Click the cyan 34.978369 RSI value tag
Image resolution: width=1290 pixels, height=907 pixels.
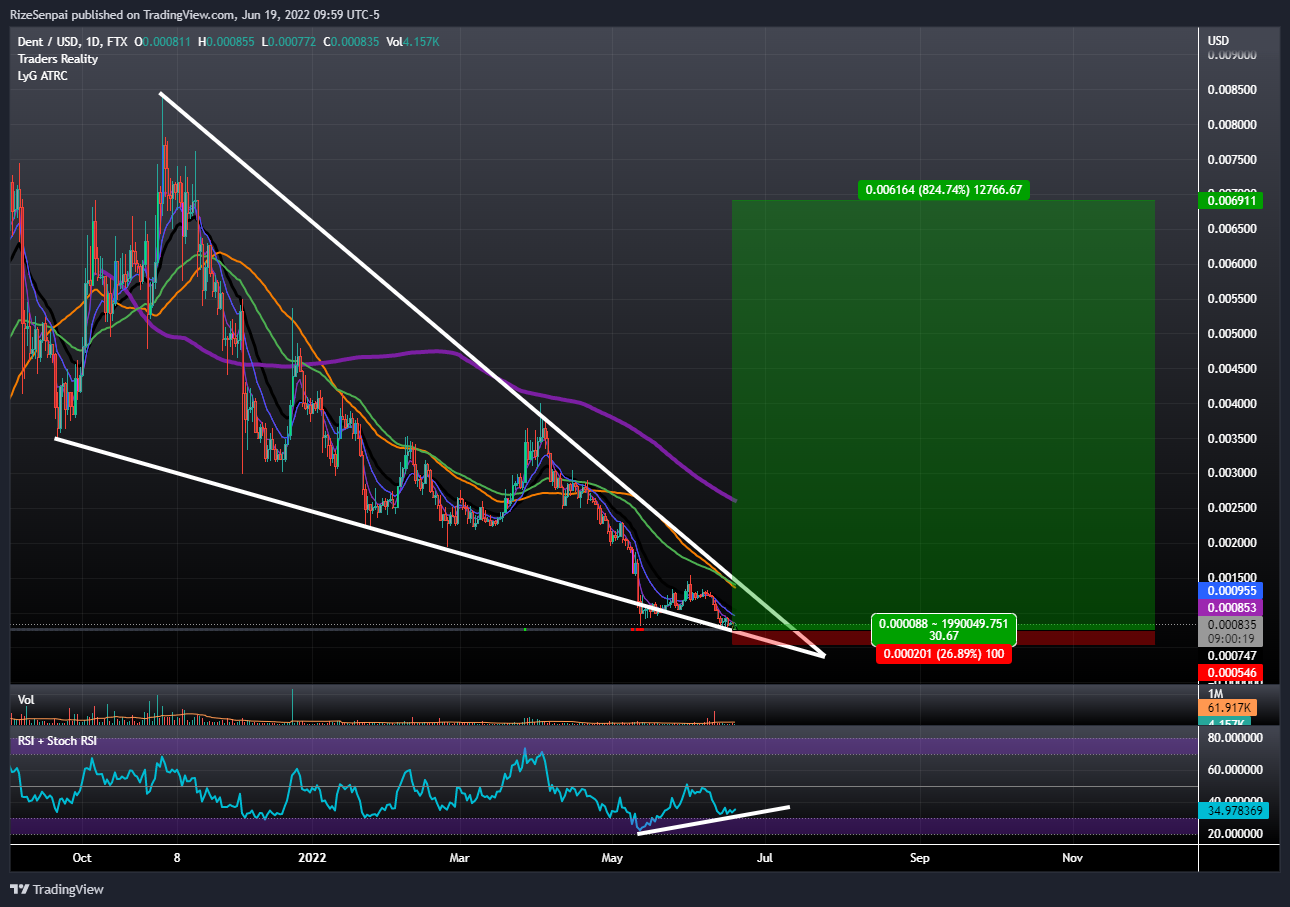[x=1236, y=810]
